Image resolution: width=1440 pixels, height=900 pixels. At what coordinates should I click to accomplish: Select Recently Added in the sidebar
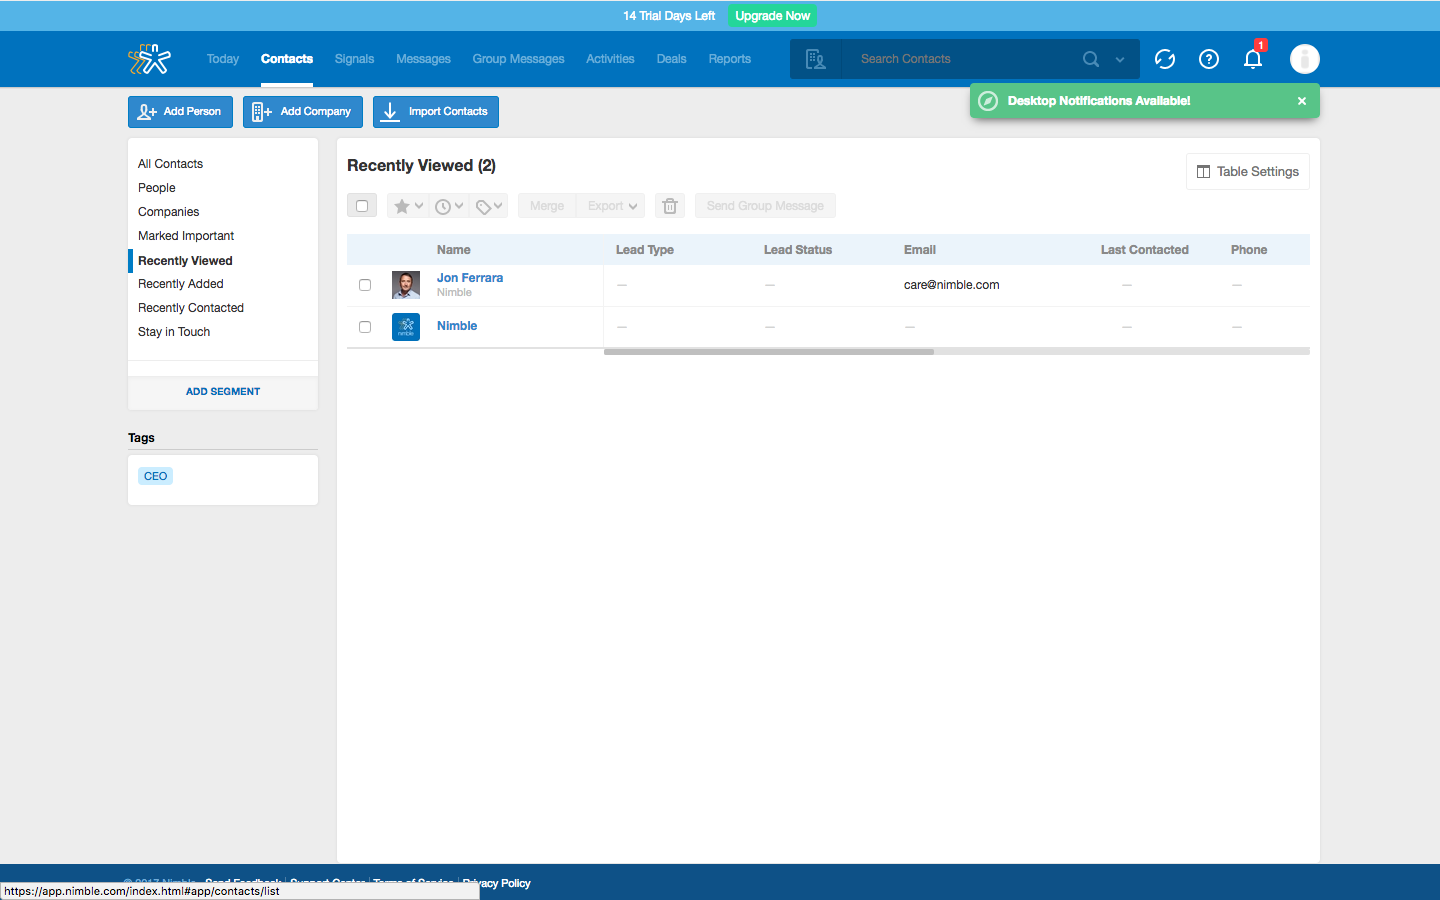(181, 284)
